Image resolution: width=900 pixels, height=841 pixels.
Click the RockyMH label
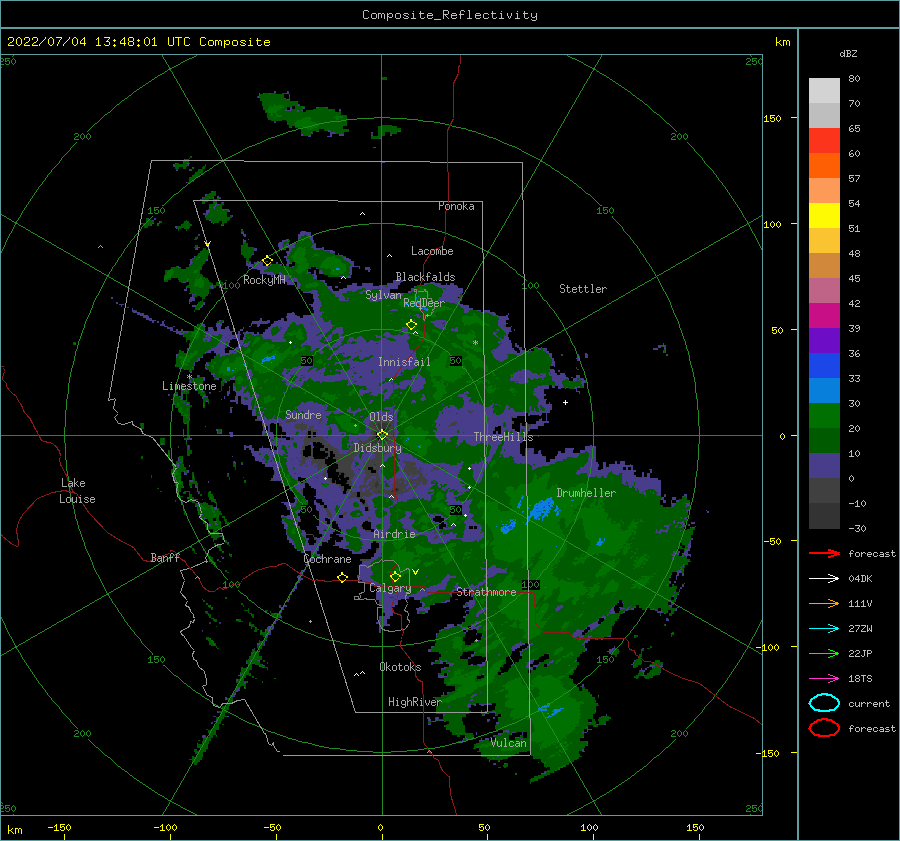[x=264, y=280]
